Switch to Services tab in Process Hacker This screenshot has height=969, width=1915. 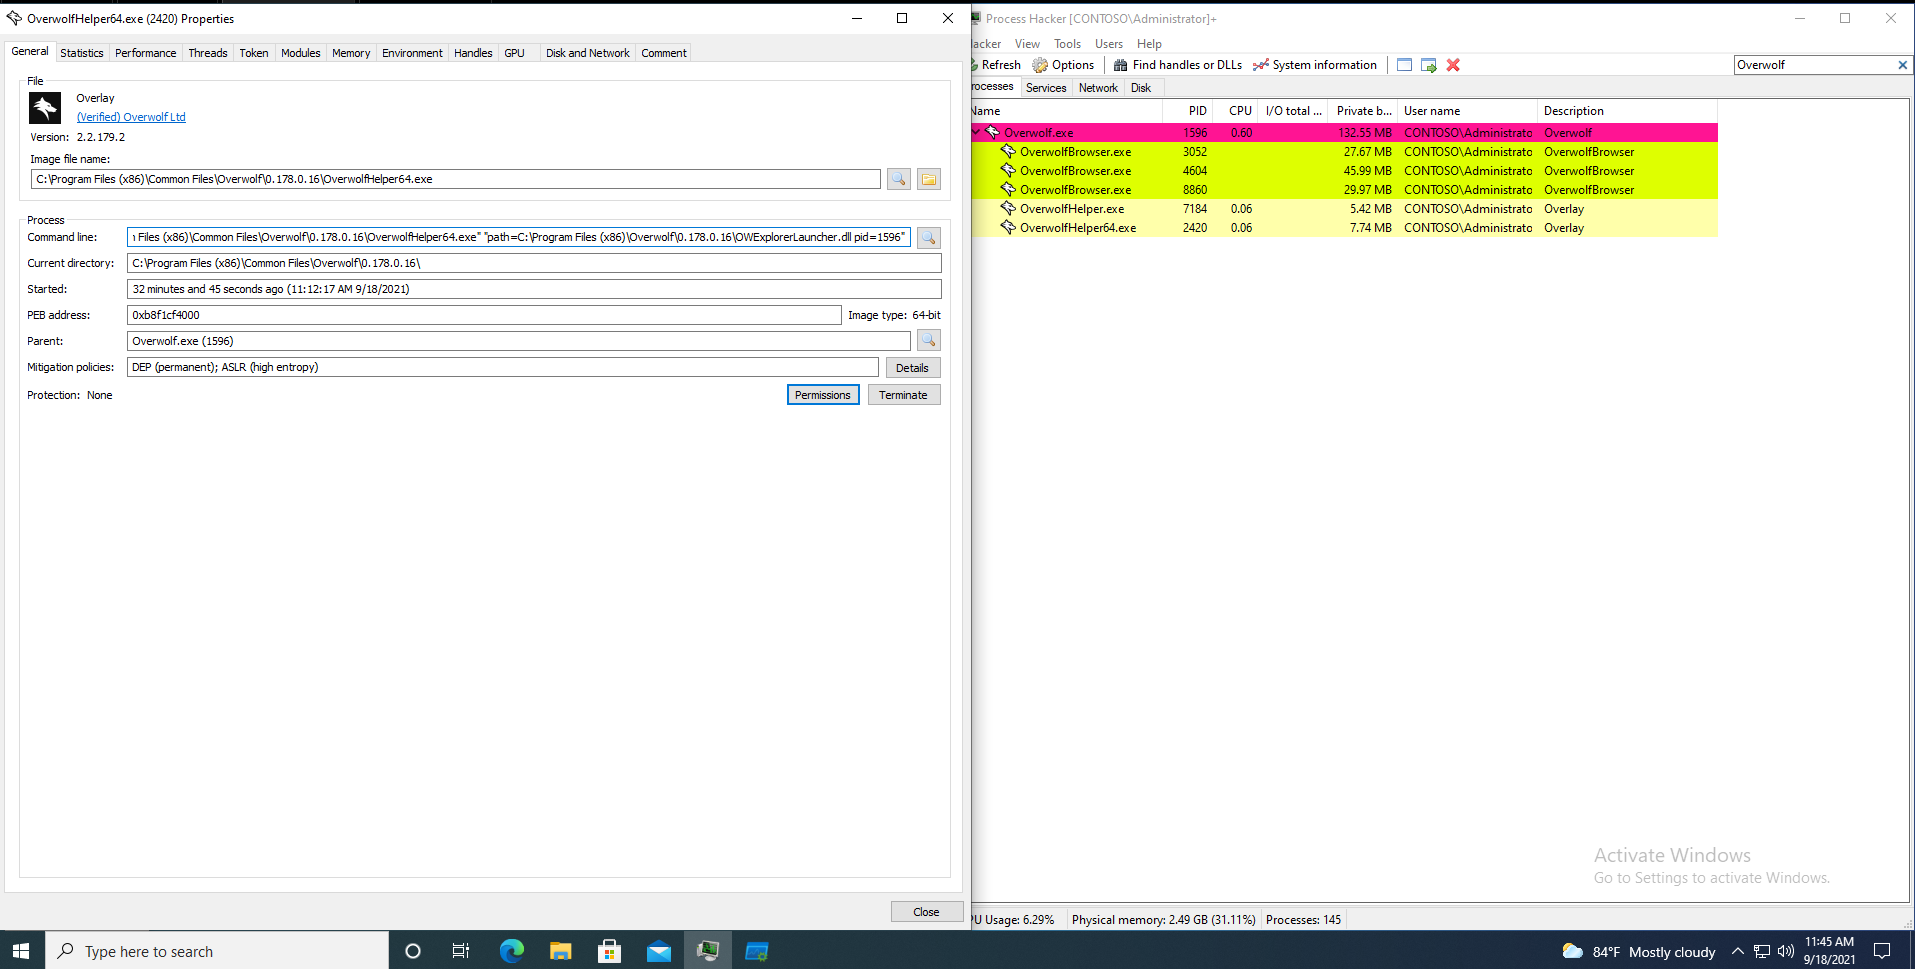(x=1046, y=88)
